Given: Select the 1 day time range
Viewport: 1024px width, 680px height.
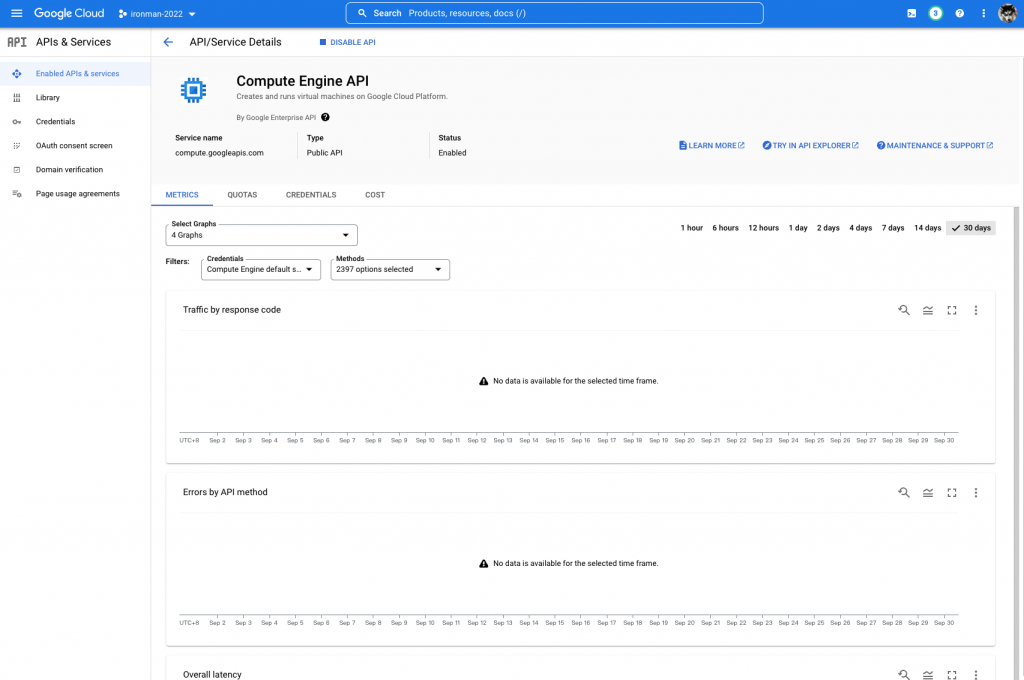Looking at the screenshot, I should tap(798, 228).
